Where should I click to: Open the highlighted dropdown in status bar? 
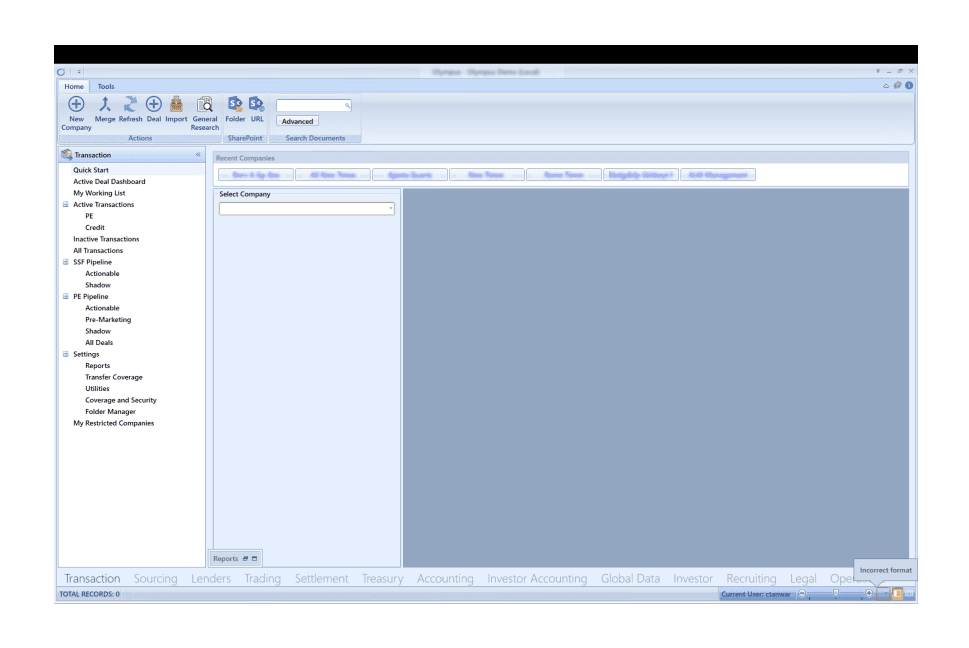click(884, 594)
